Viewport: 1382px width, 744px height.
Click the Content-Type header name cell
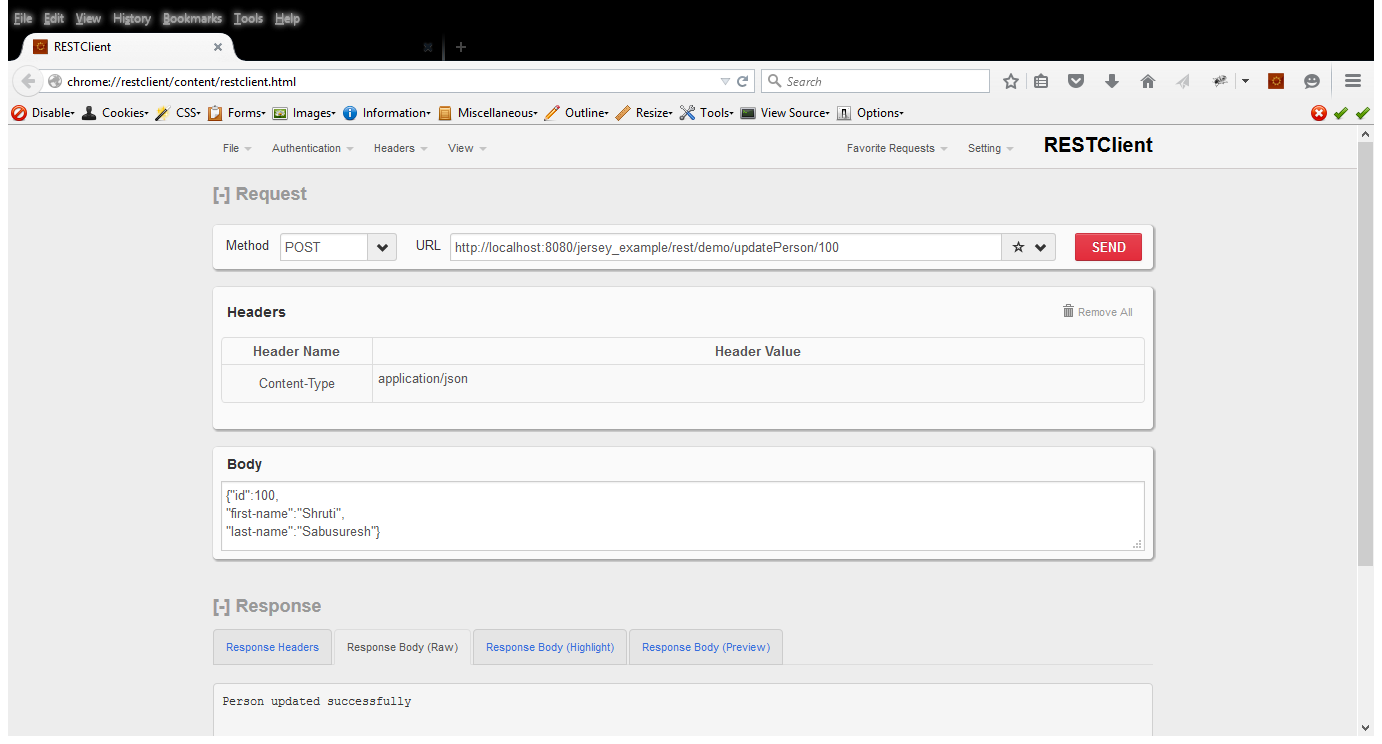tap(297, 383)
